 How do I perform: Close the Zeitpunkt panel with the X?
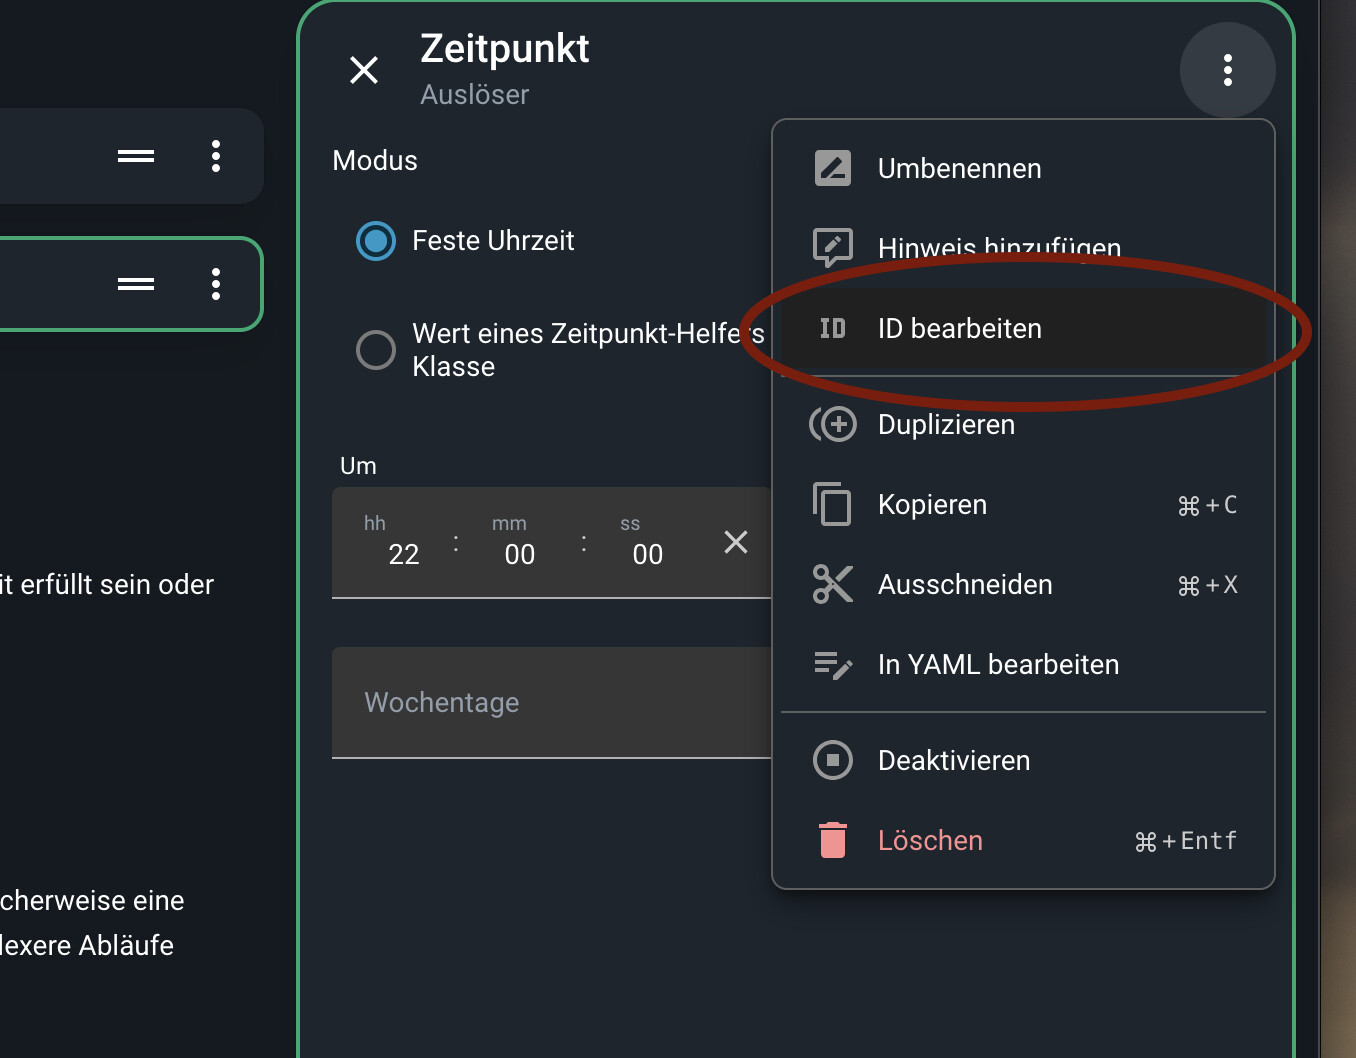(364, 70)
